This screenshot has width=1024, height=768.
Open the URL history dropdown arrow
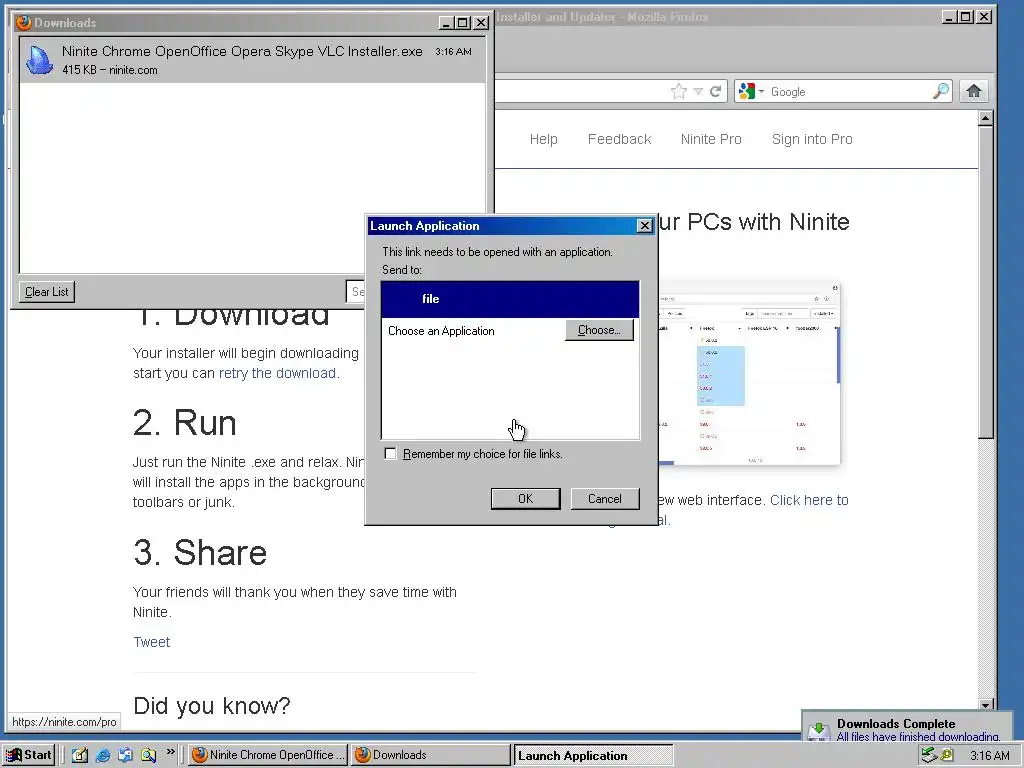698,91
